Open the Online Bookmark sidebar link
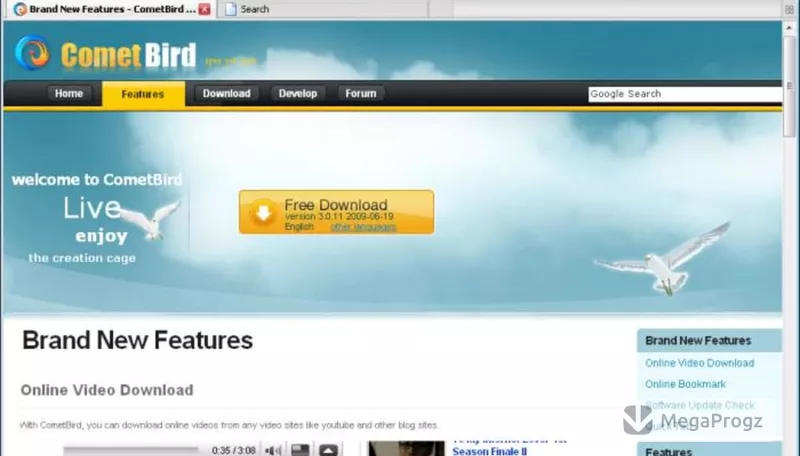This screenshot has width=800, height=456. pos(685,384)
